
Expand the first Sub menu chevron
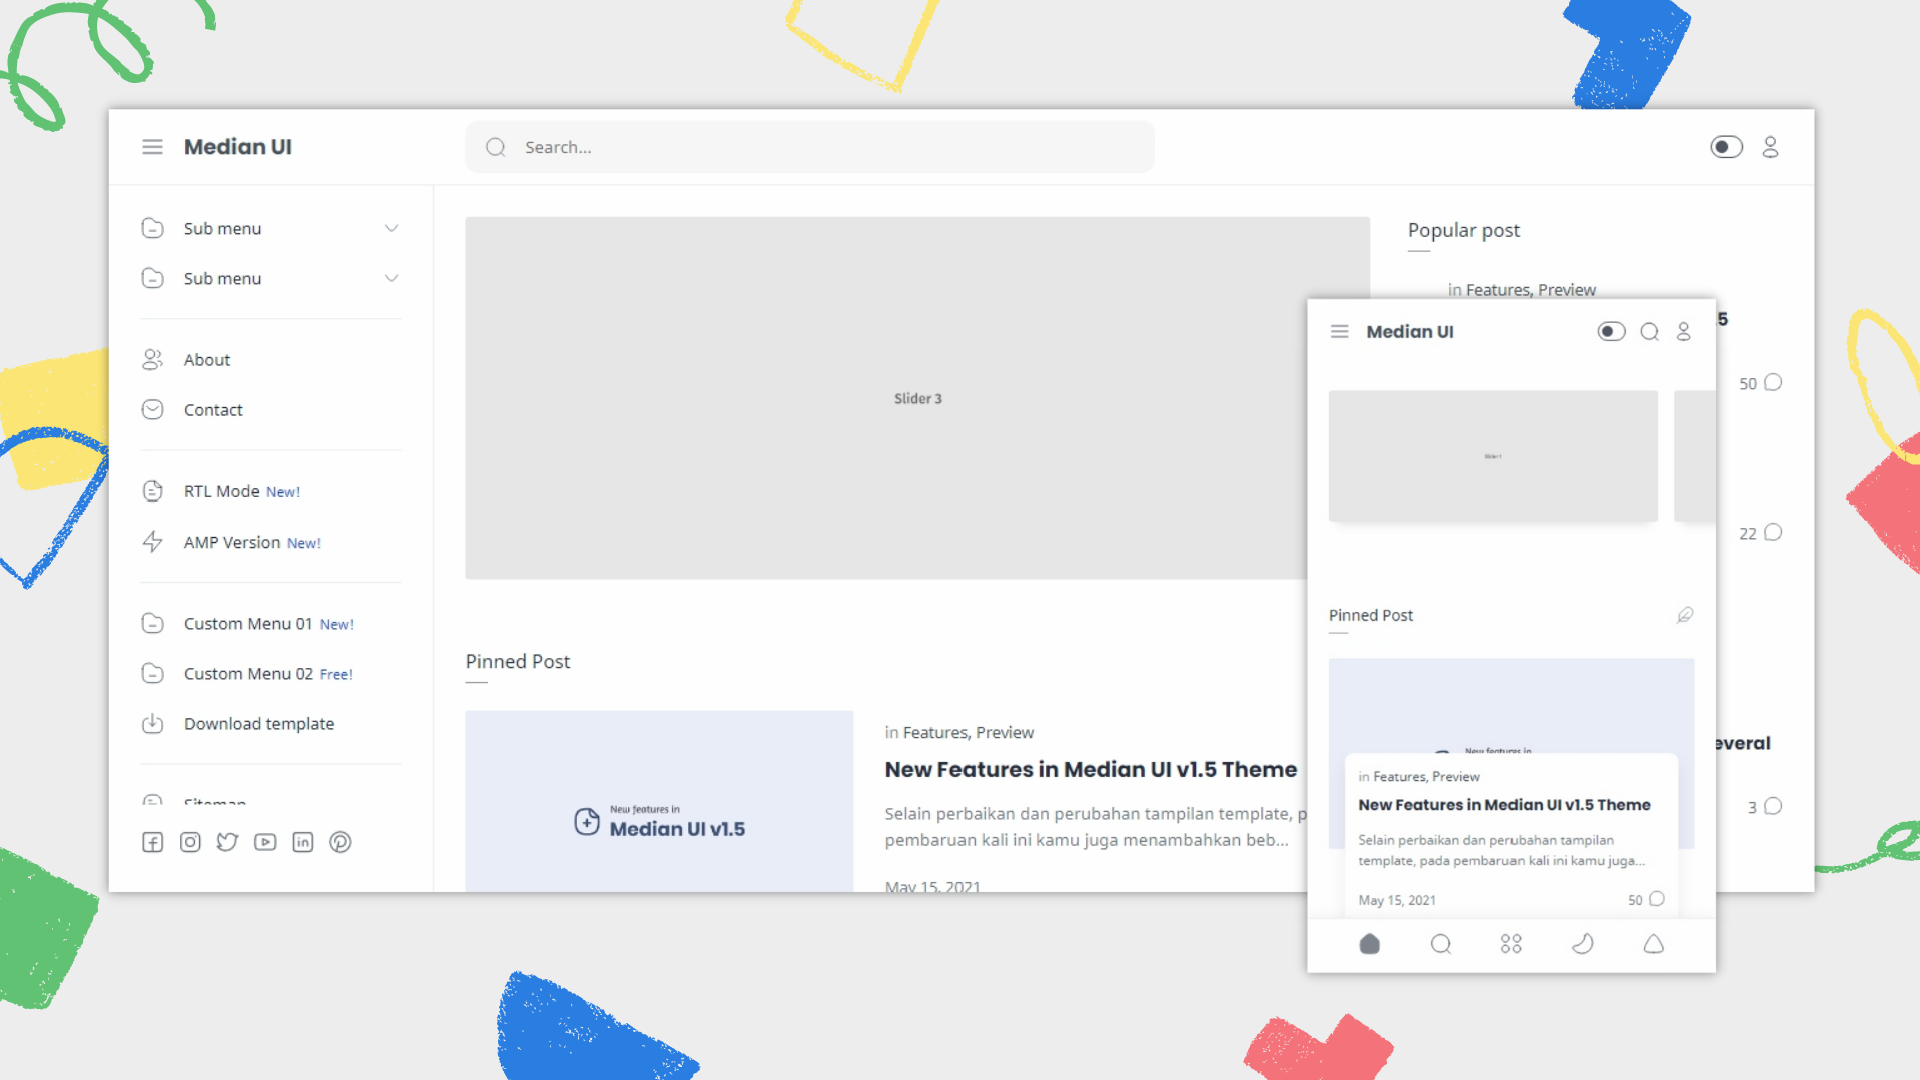(x=391, y=229)
